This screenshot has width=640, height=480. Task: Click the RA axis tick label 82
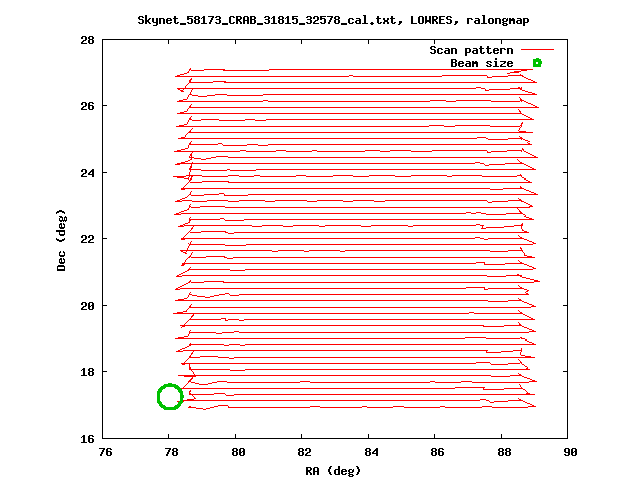pos(304,452)
